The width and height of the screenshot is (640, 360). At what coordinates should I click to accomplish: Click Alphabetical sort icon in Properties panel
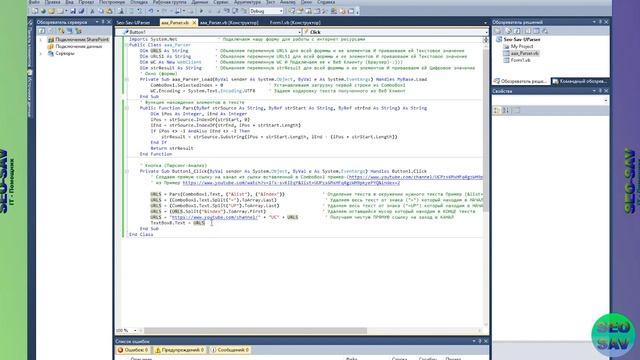point(506,110)
